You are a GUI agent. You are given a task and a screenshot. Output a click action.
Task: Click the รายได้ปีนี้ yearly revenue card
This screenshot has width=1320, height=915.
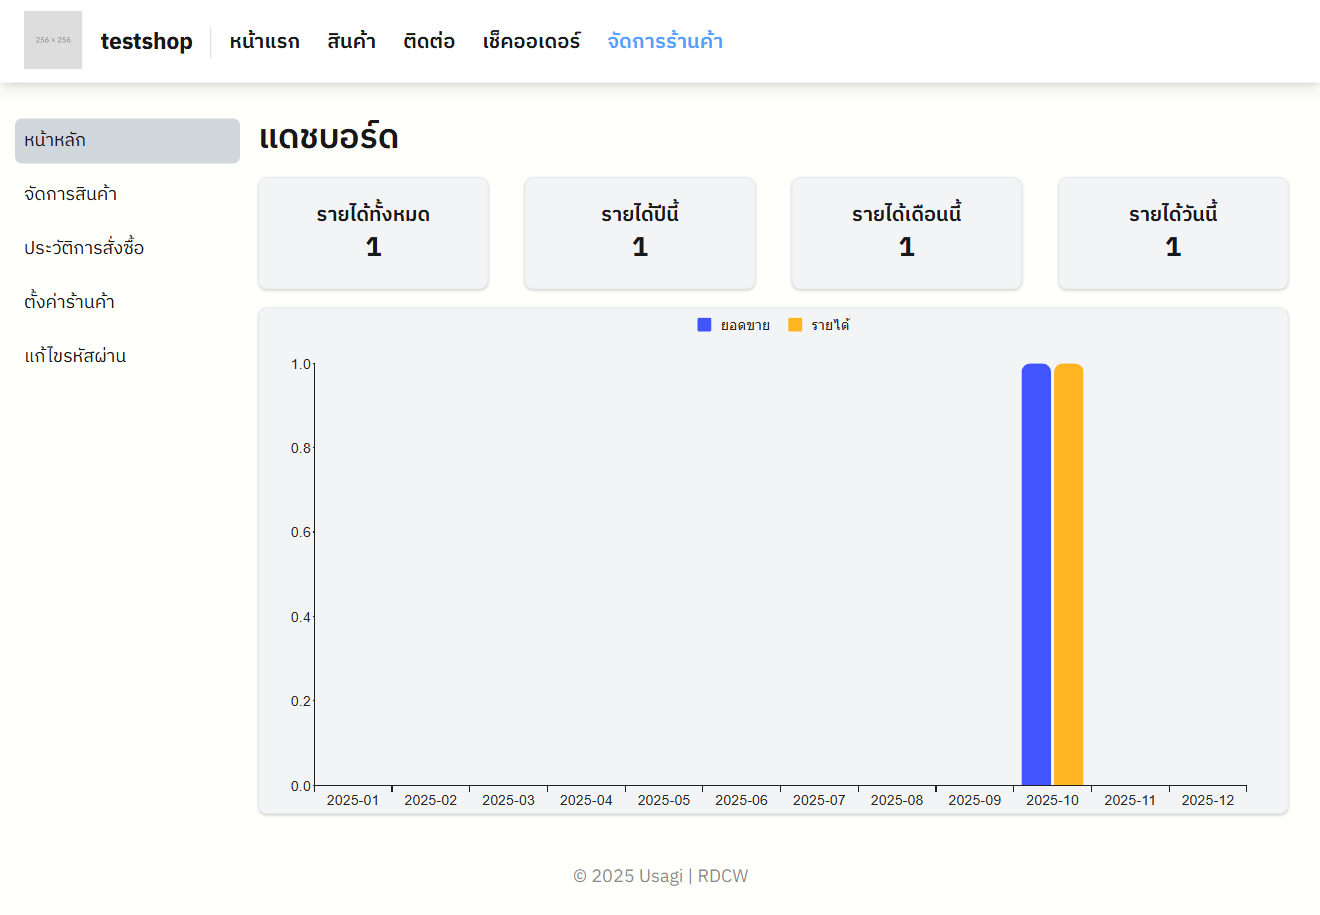[x=640, y=233]
